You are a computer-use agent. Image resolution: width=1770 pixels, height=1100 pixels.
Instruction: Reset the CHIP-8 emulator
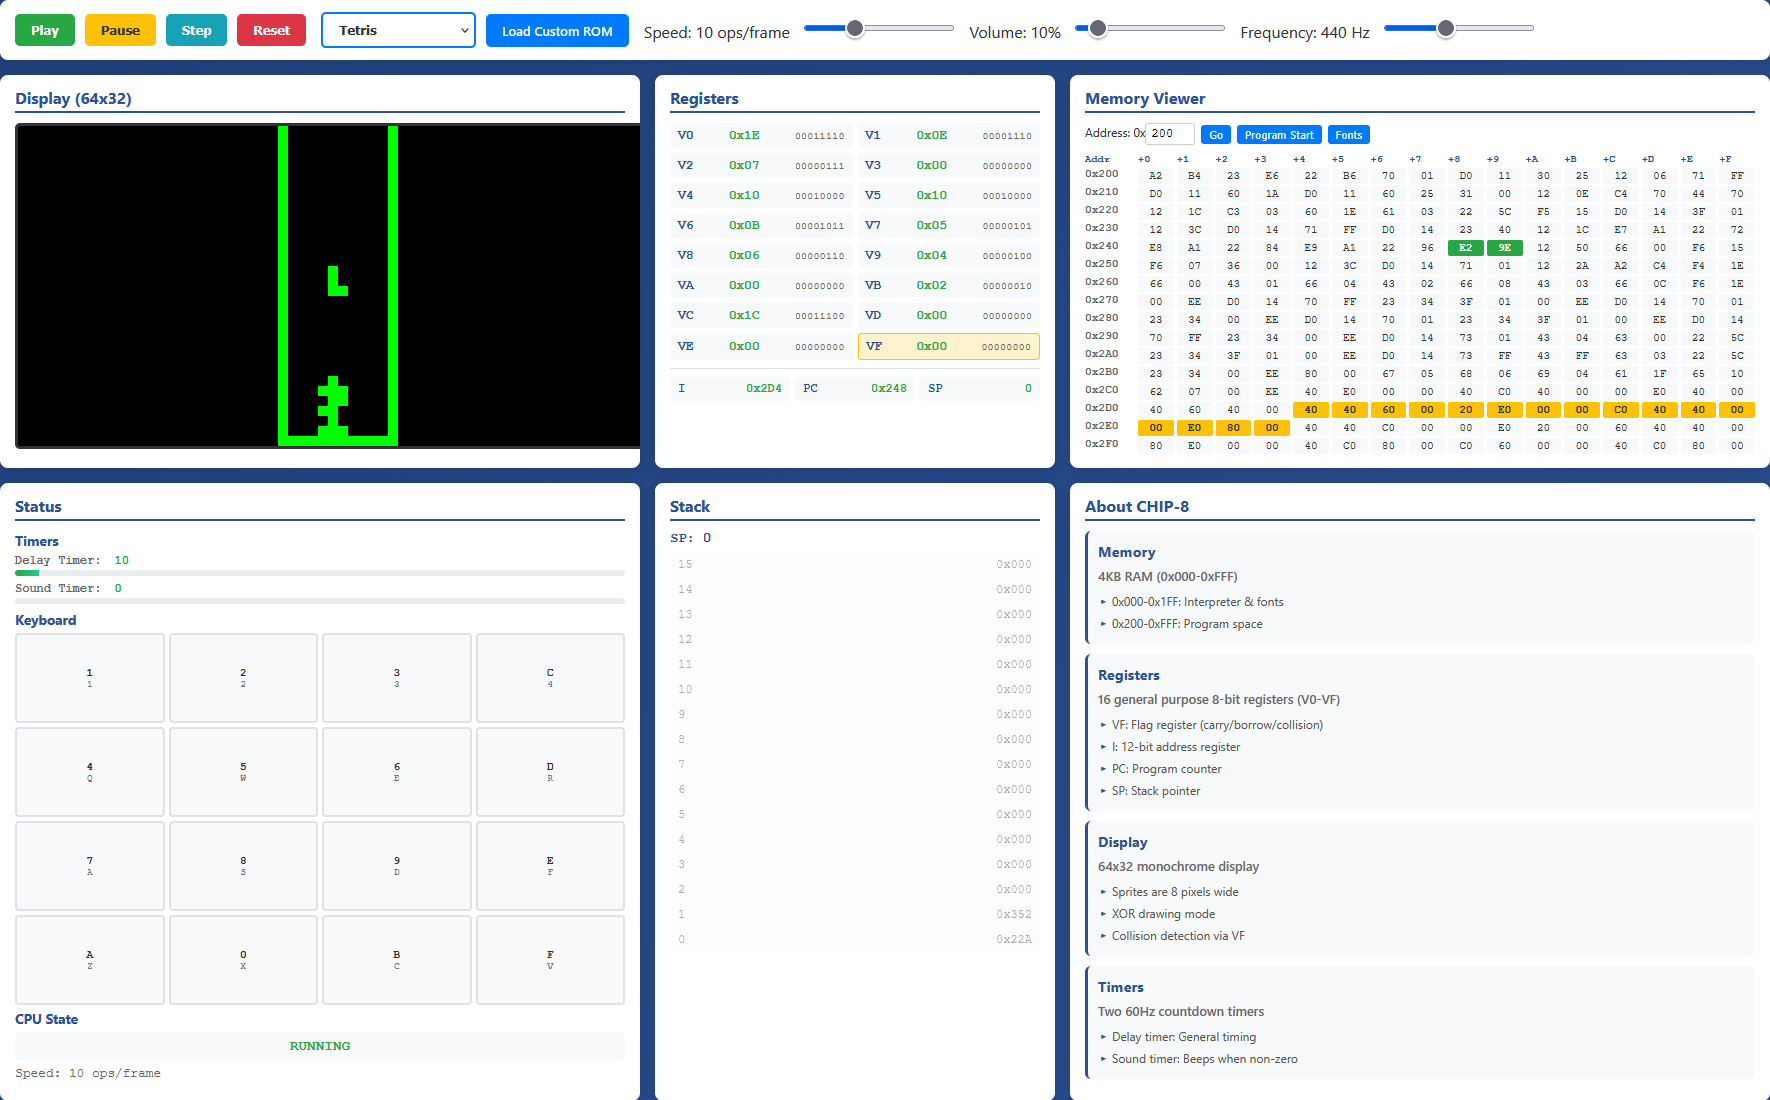pos(271,30)
